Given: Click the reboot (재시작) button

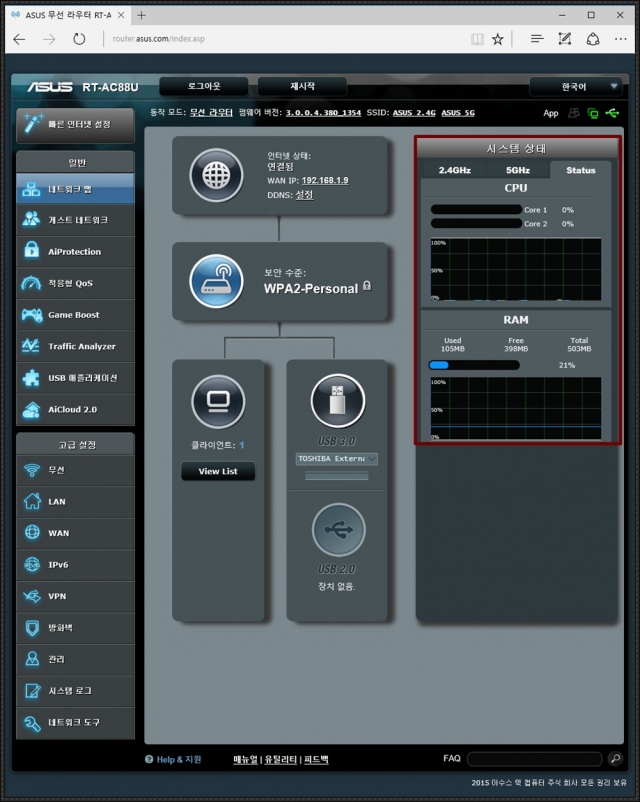Looking at the screenshot, I should (302, 86).
